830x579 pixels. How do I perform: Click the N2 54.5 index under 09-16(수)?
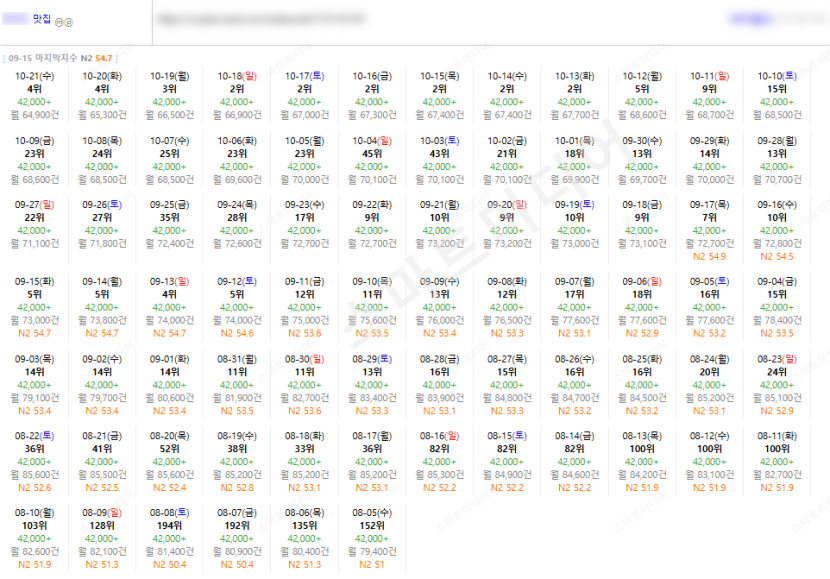777,257
